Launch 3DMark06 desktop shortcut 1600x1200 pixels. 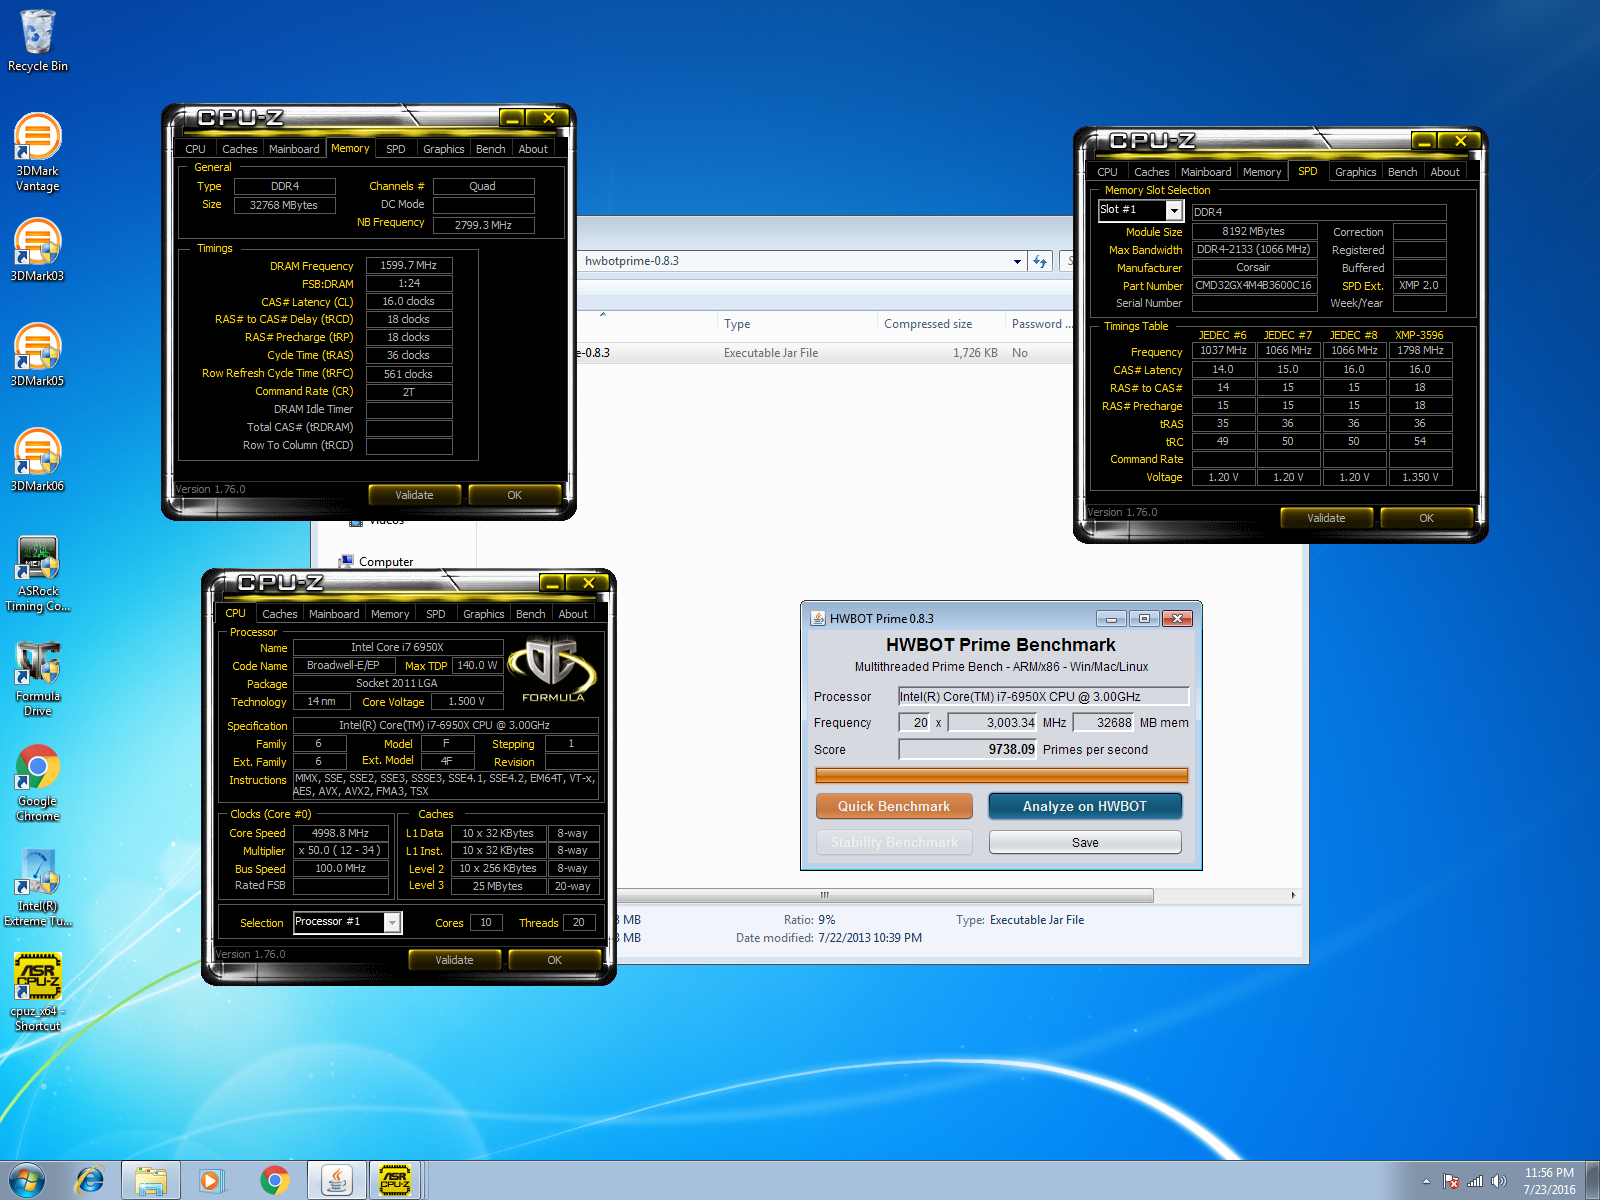click(x=38, y=460)
